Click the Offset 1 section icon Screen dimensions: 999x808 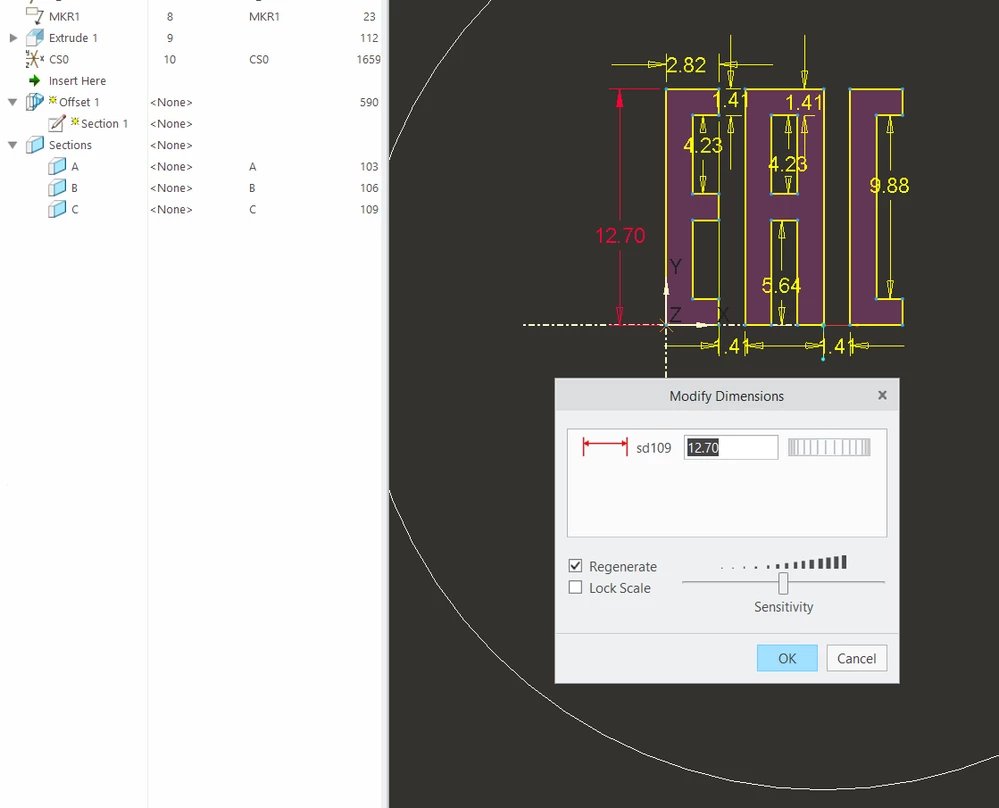point(34,102)
